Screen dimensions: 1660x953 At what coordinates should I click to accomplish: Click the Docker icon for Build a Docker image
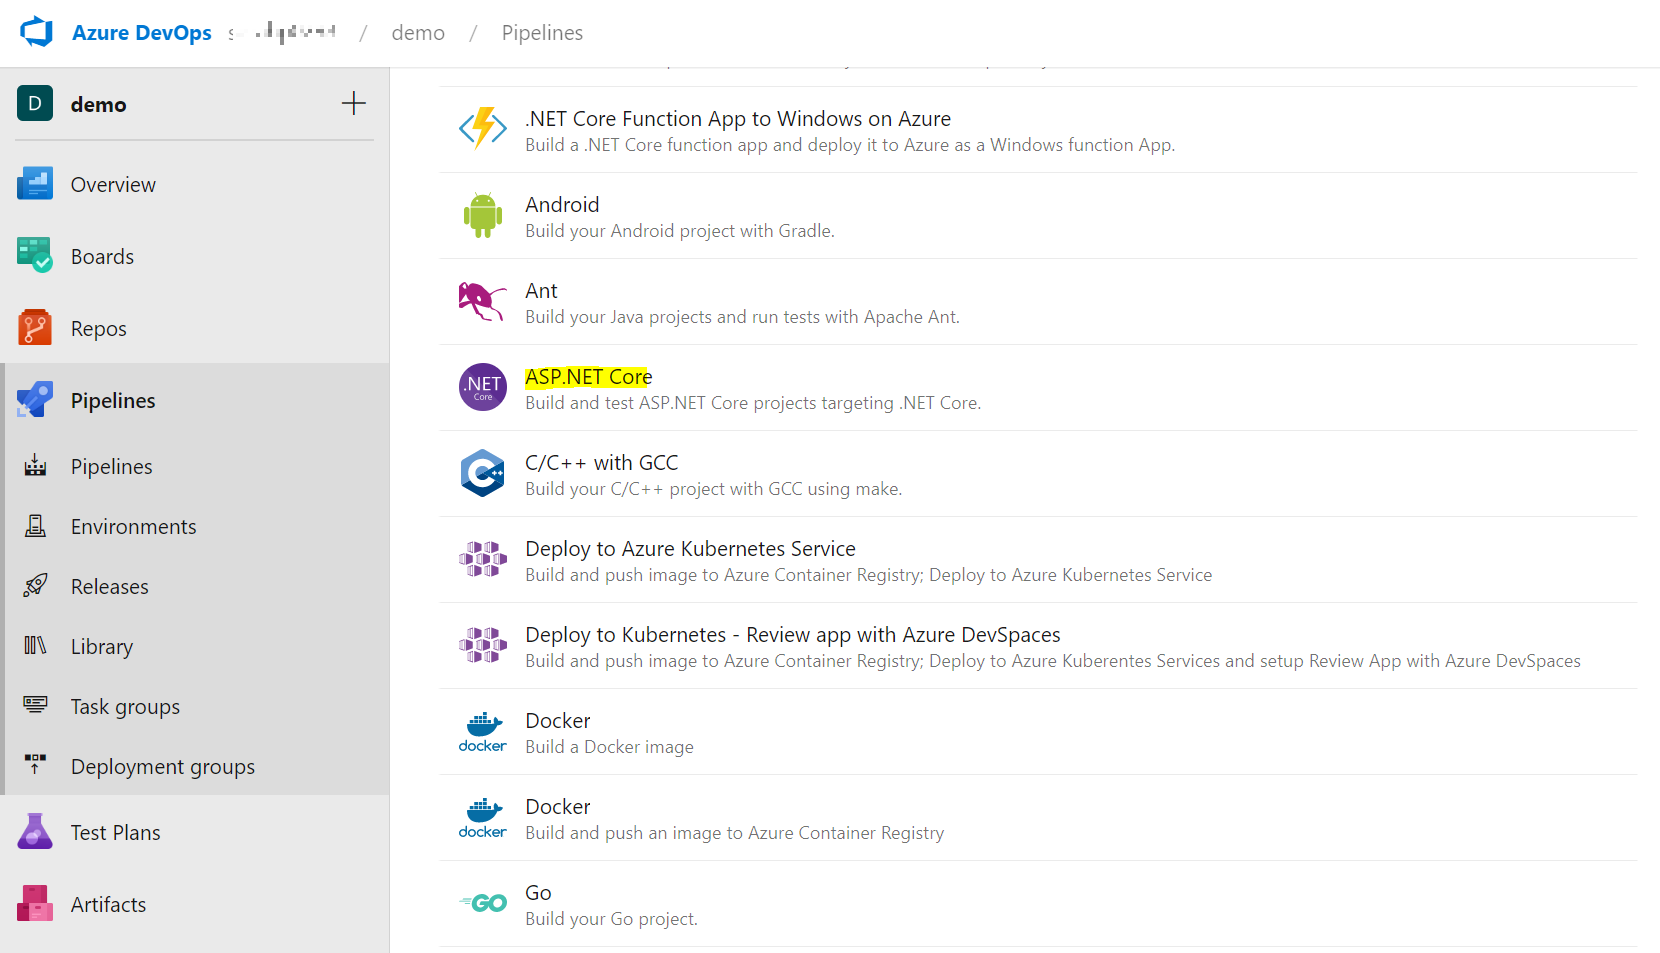tap(483, 732)
